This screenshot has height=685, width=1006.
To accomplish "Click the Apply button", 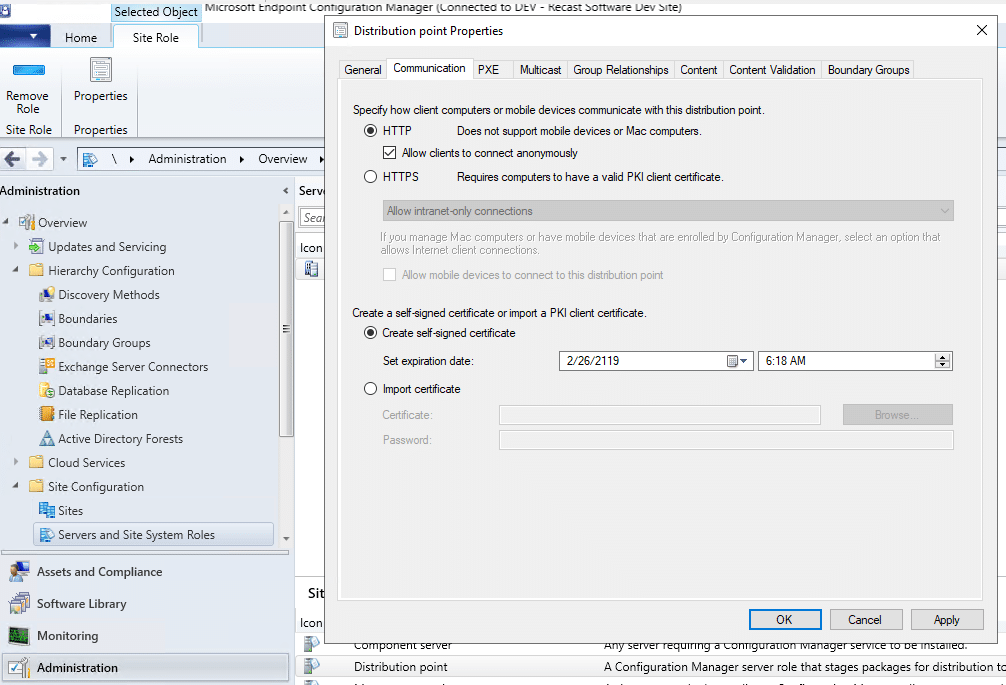I will (x=946, y=620).
